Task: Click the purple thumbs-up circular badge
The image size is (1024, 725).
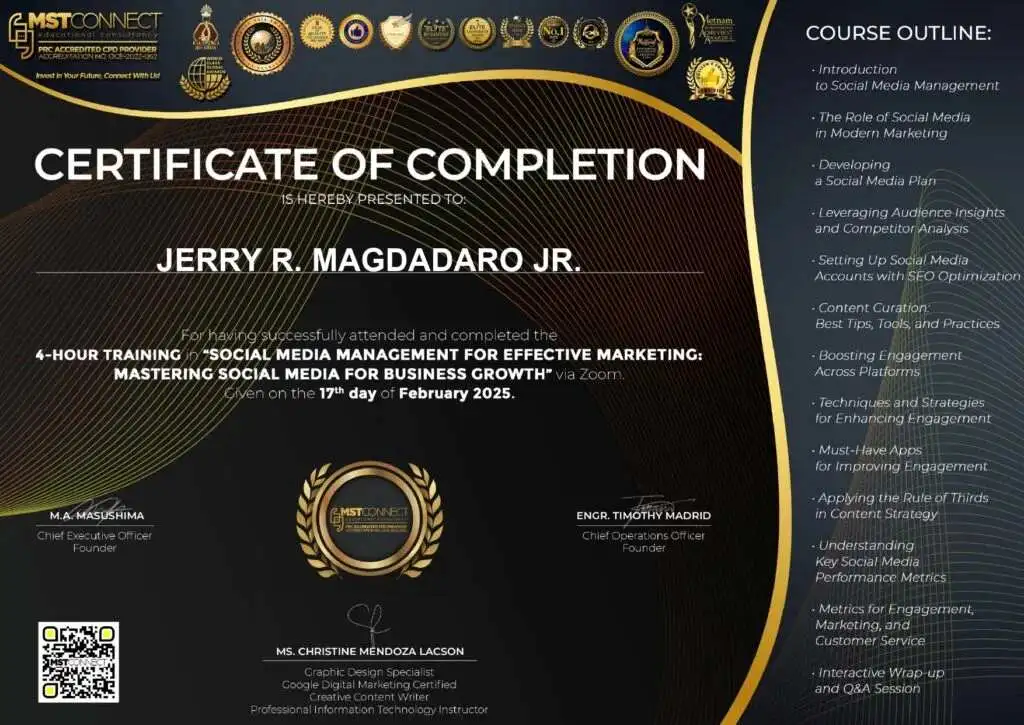Action: (356, 32)
